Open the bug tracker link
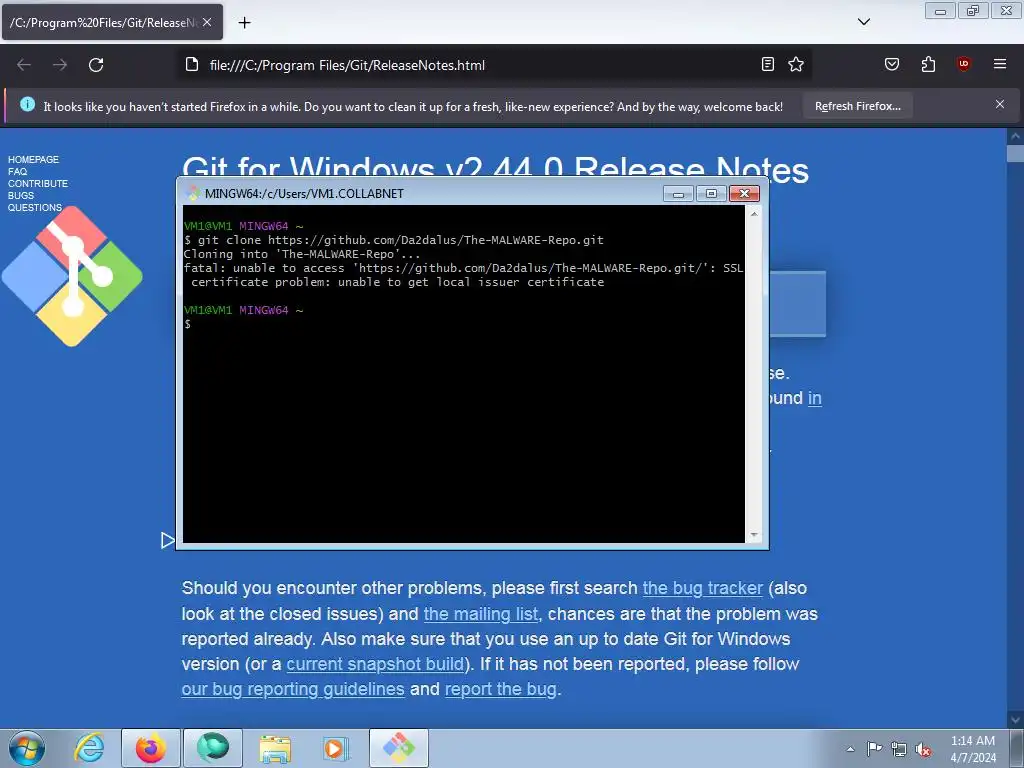 tap(703, 588)
